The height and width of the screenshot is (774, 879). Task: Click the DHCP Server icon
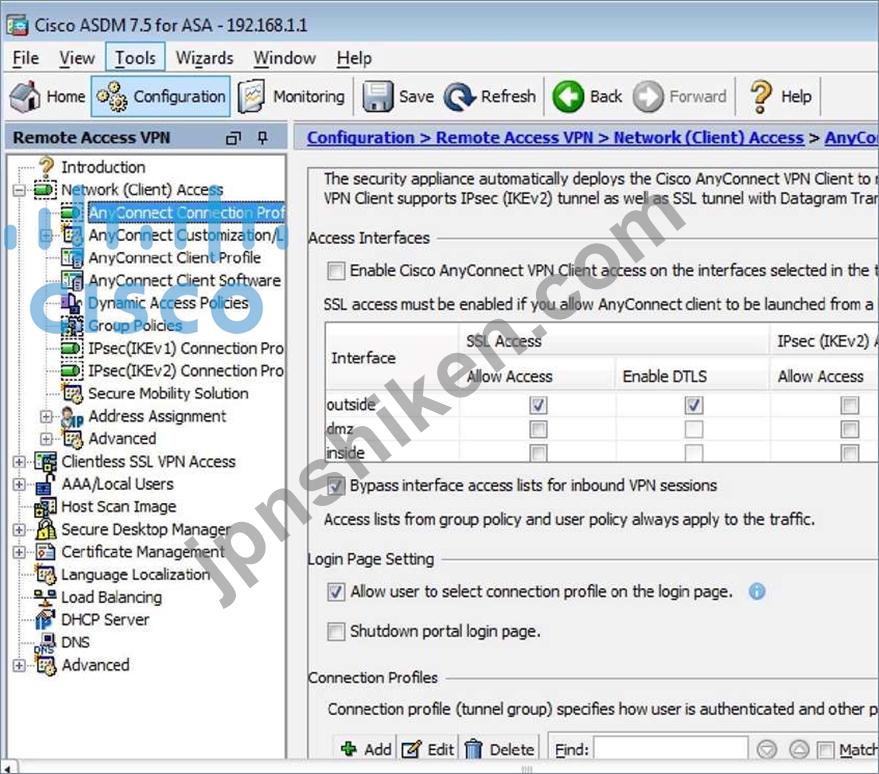coord(45,620)
